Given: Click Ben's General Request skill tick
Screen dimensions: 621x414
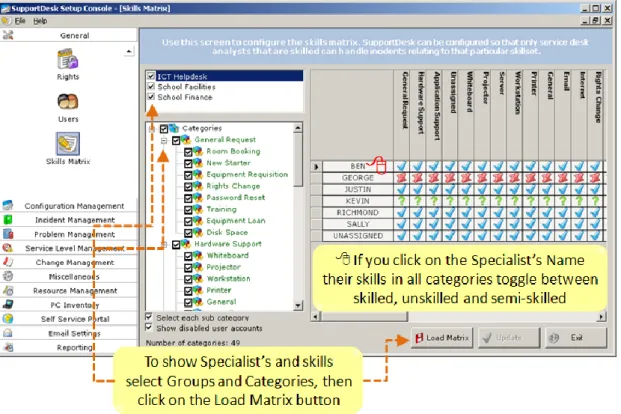Looking at the screenshot, I should tap(402, 166).
